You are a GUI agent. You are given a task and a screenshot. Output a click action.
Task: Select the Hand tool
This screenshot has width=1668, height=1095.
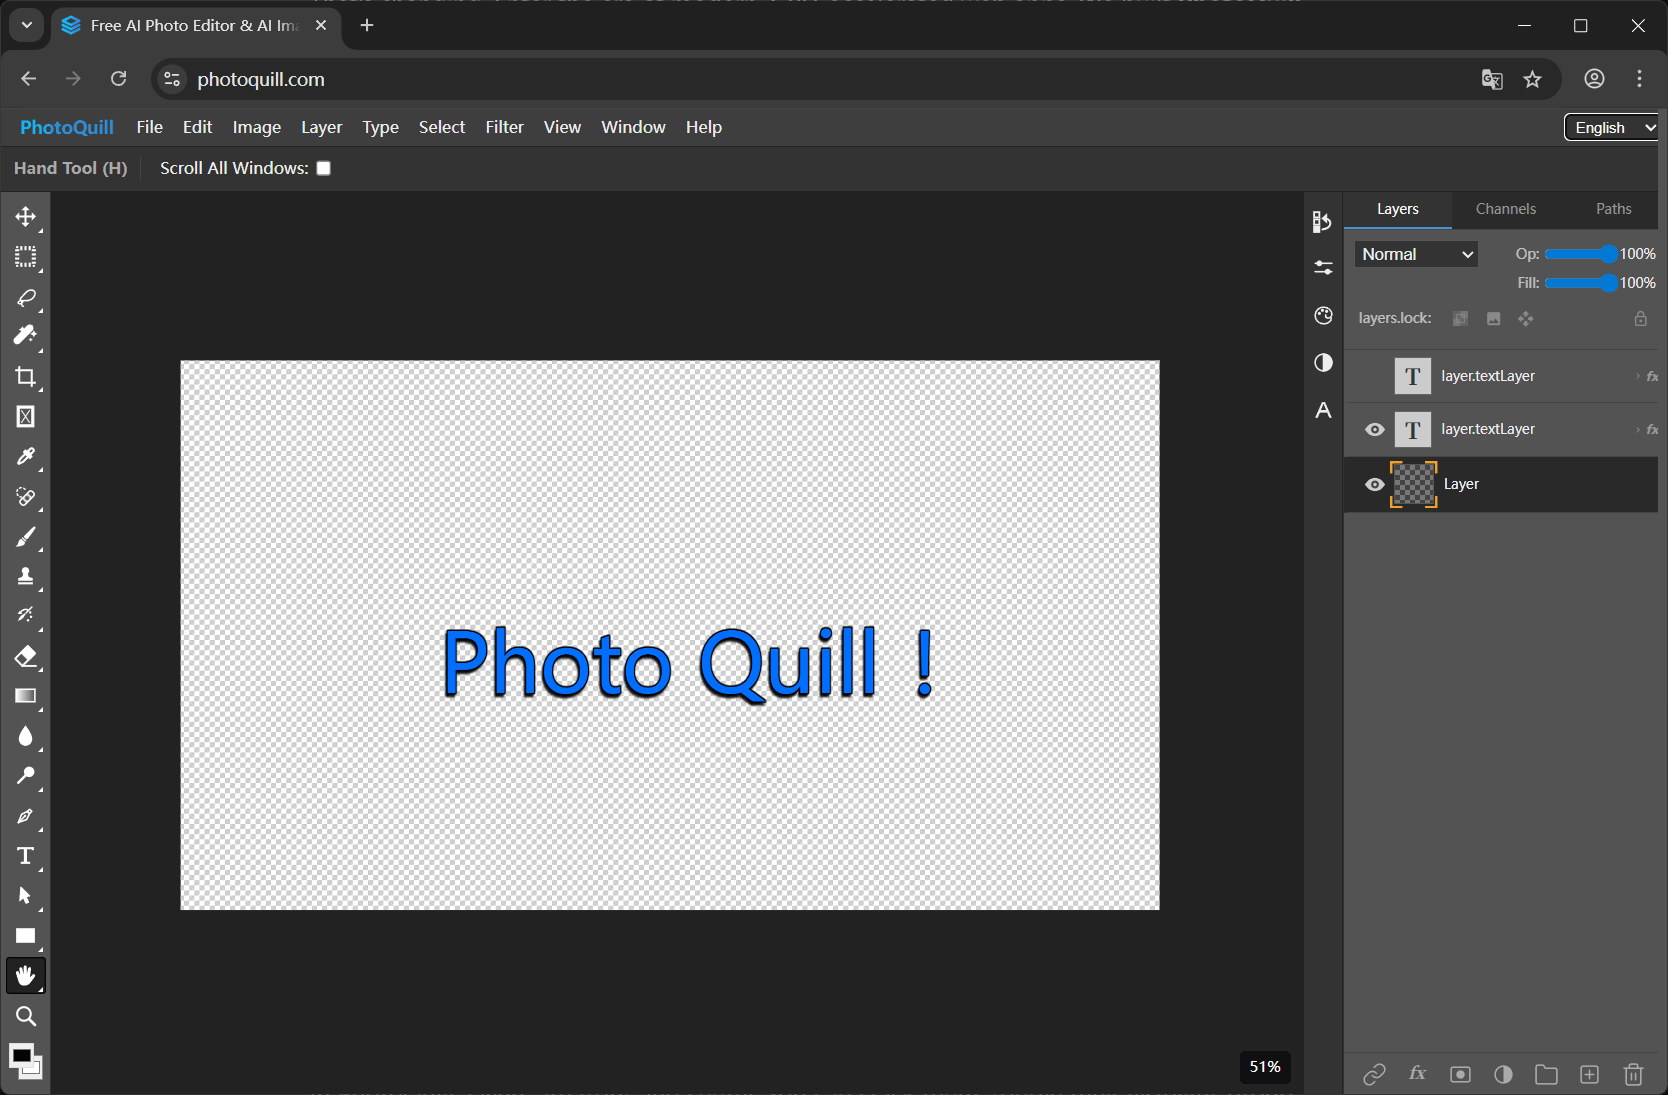[x=26, y=976]
